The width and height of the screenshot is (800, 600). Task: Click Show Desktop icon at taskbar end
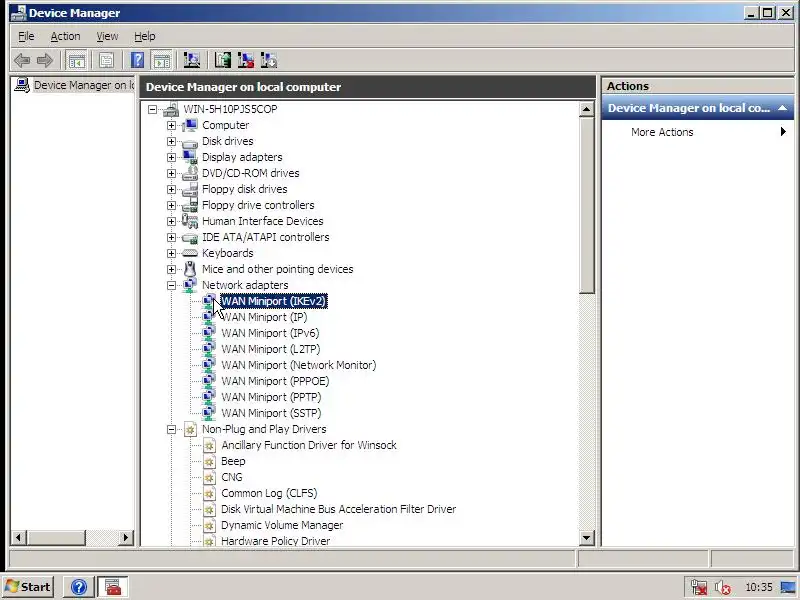[789, 587]
